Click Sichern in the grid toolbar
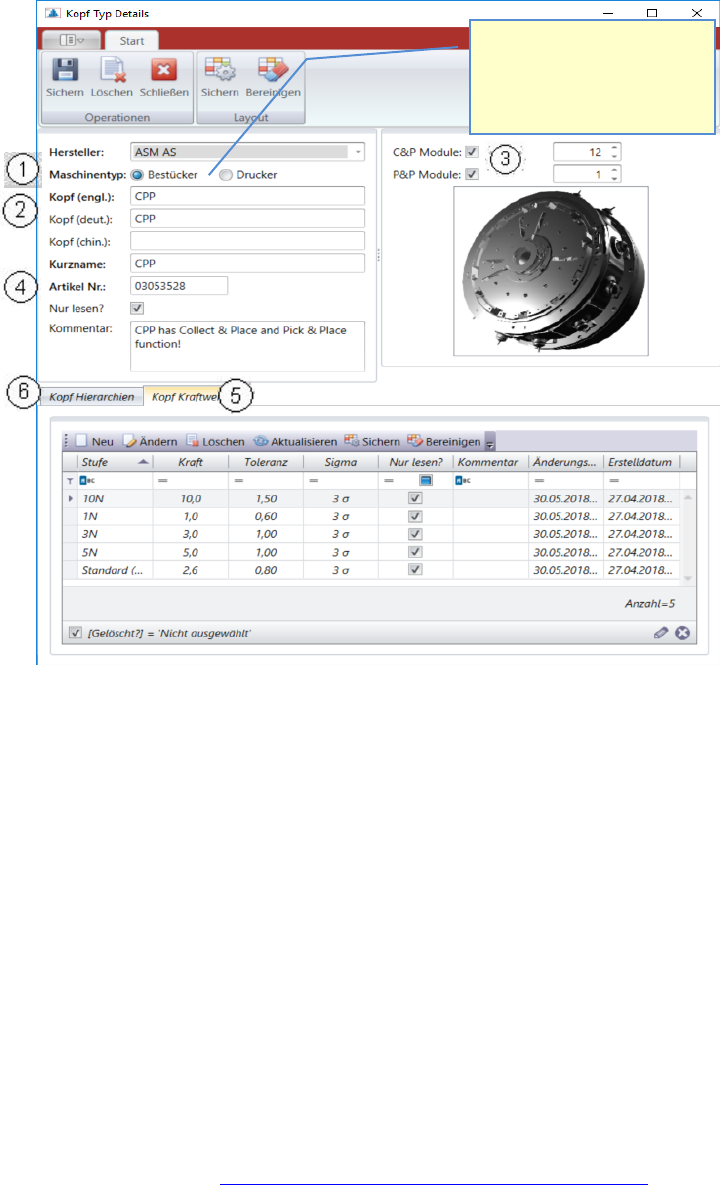 372,441
